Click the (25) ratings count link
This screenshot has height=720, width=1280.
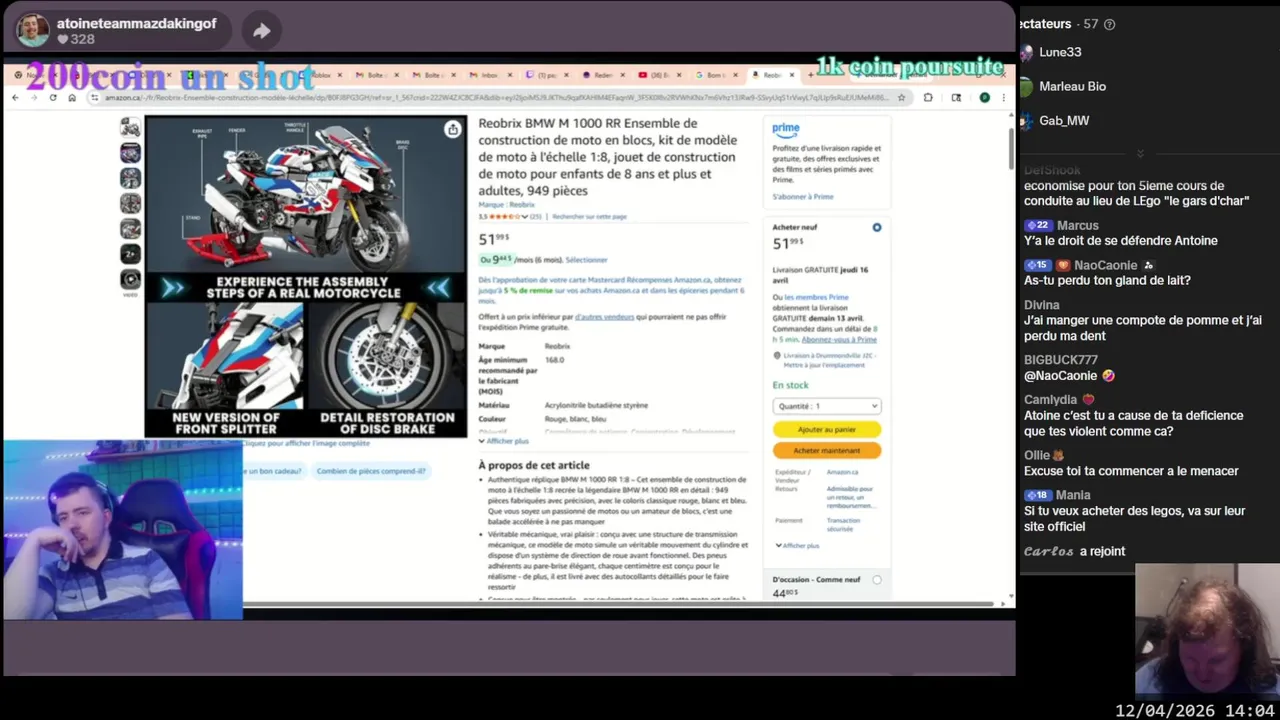536,216
